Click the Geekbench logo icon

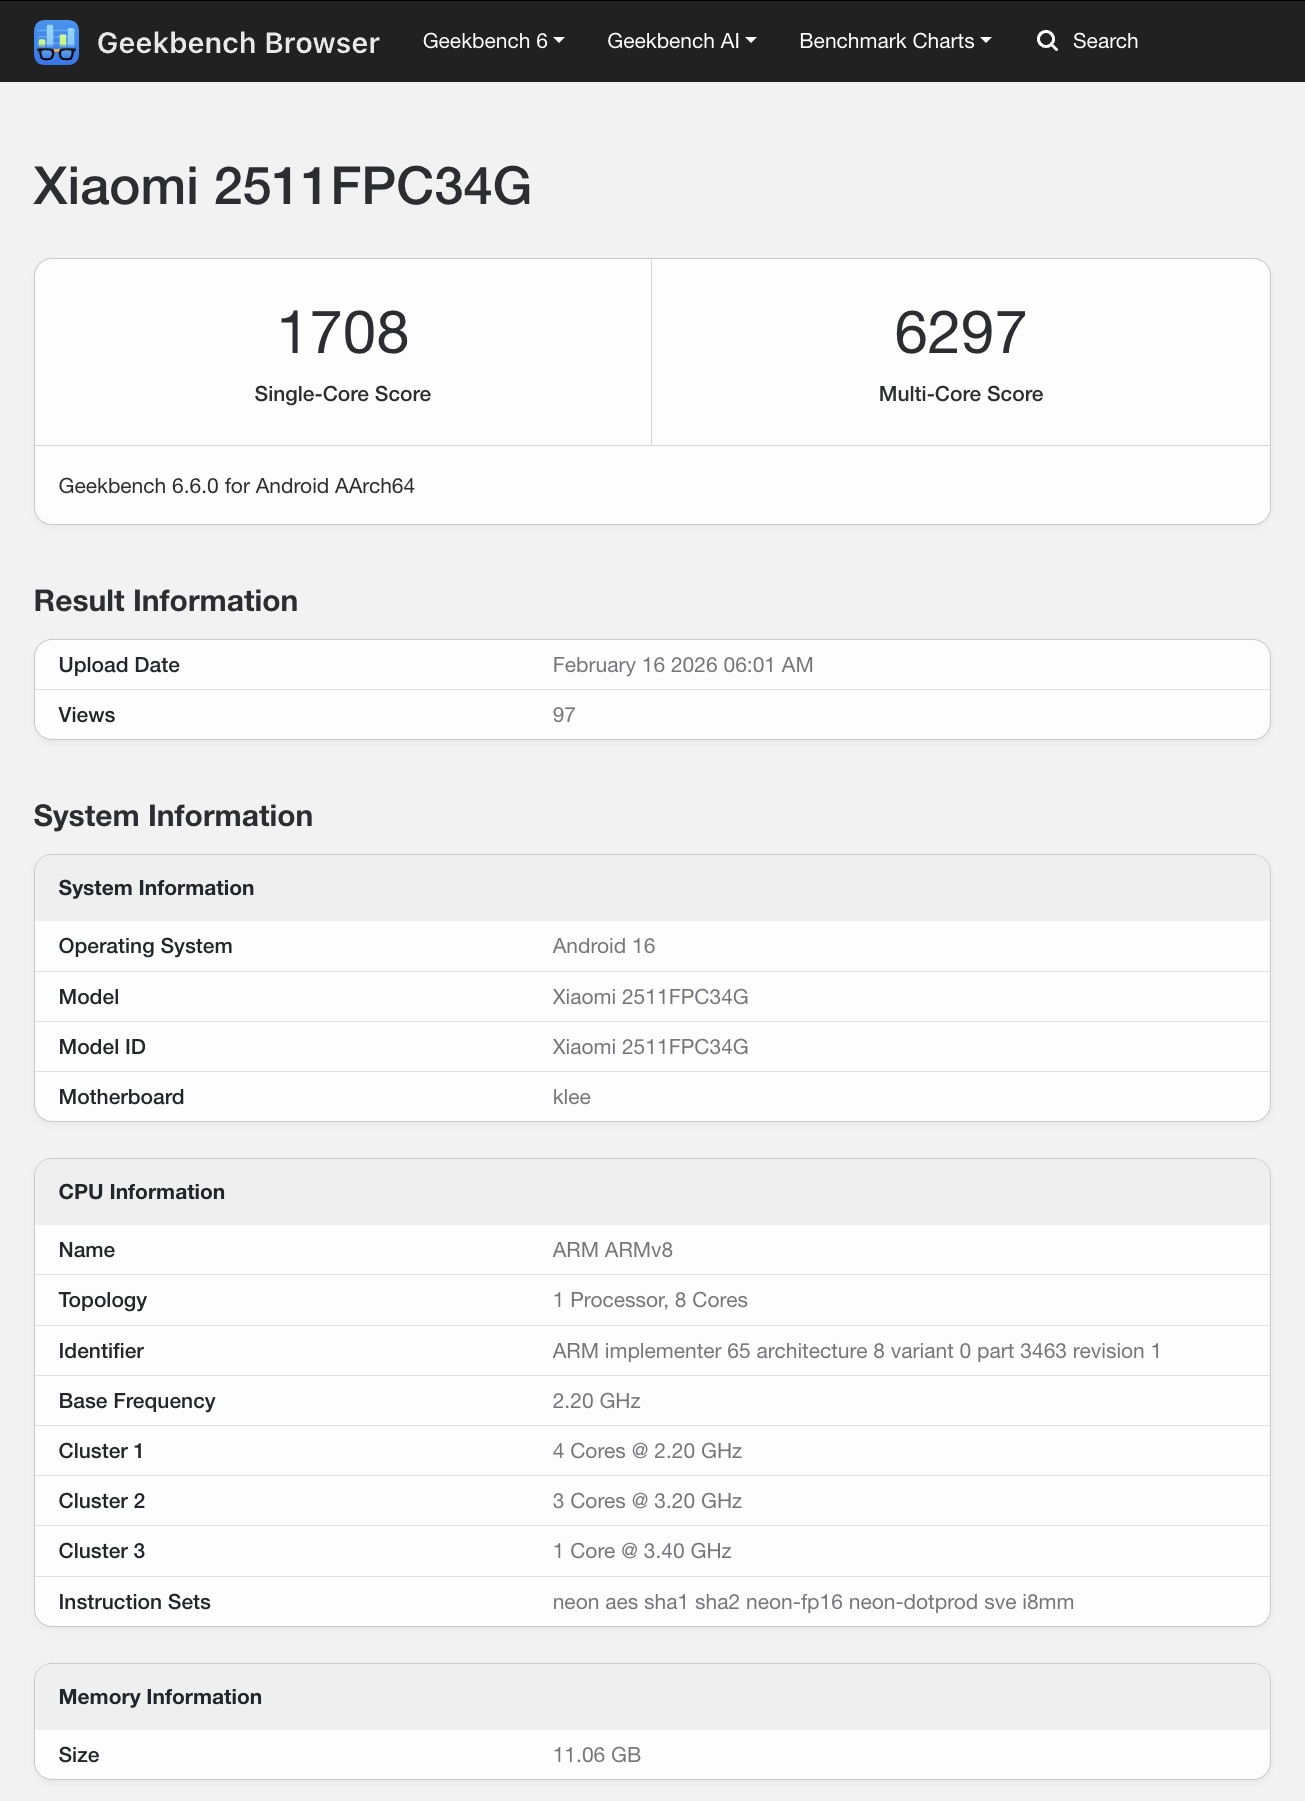tap(56, 42)
